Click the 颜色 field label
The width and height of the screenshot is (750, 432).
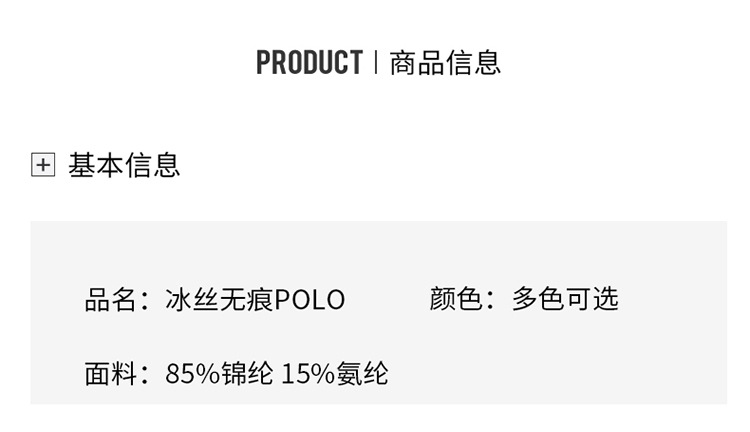point(456,299)
